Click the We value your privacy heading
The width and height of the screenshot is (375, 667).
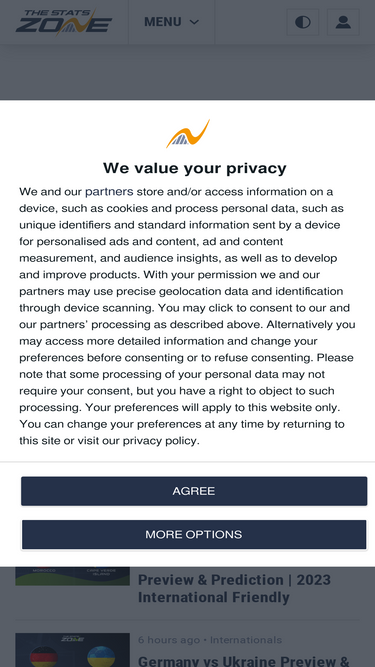coord(195,168)
